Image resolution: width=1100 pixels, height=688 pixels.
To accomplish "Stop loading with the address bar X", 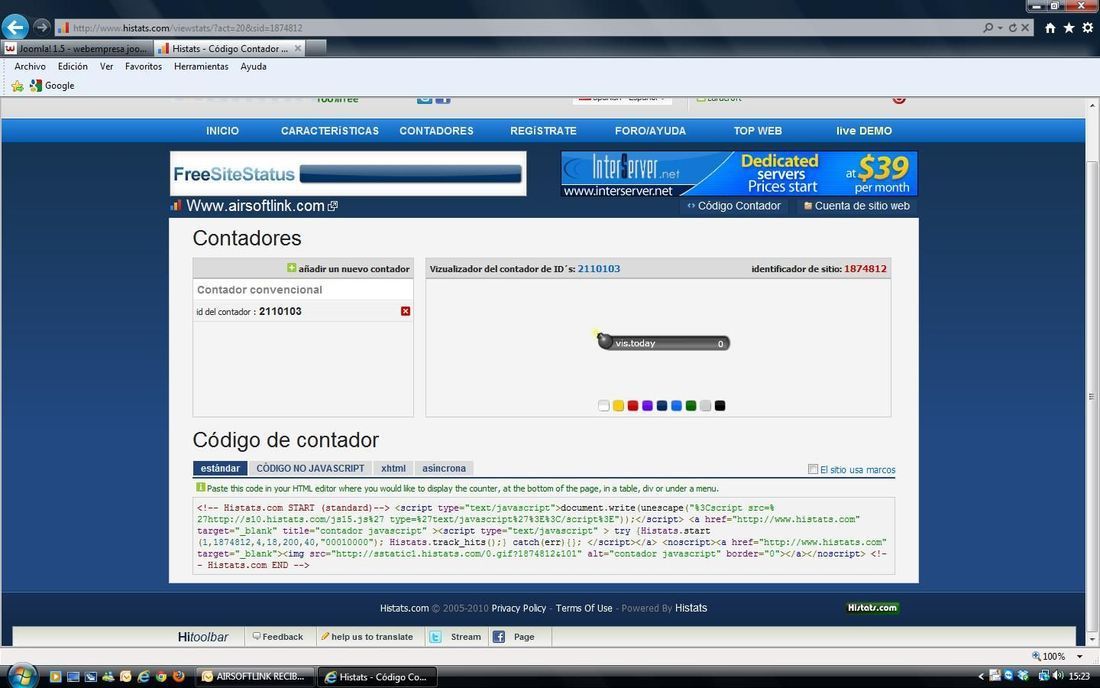I will [1025, 28].
